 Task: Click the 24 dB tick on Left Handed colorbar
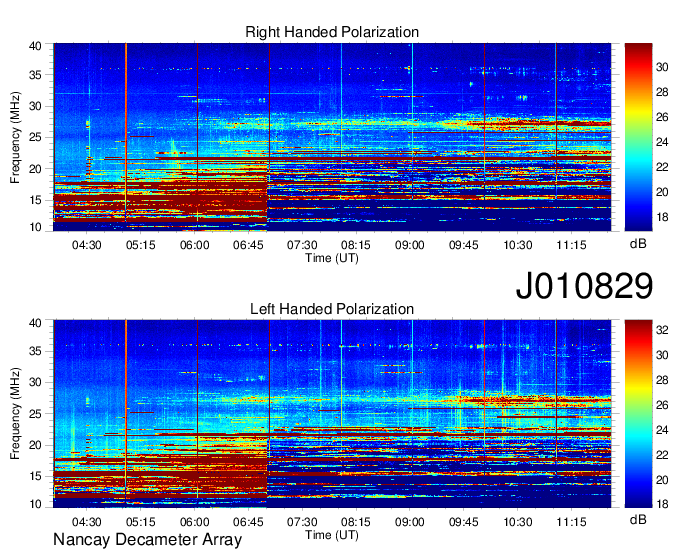coord(662,430)
